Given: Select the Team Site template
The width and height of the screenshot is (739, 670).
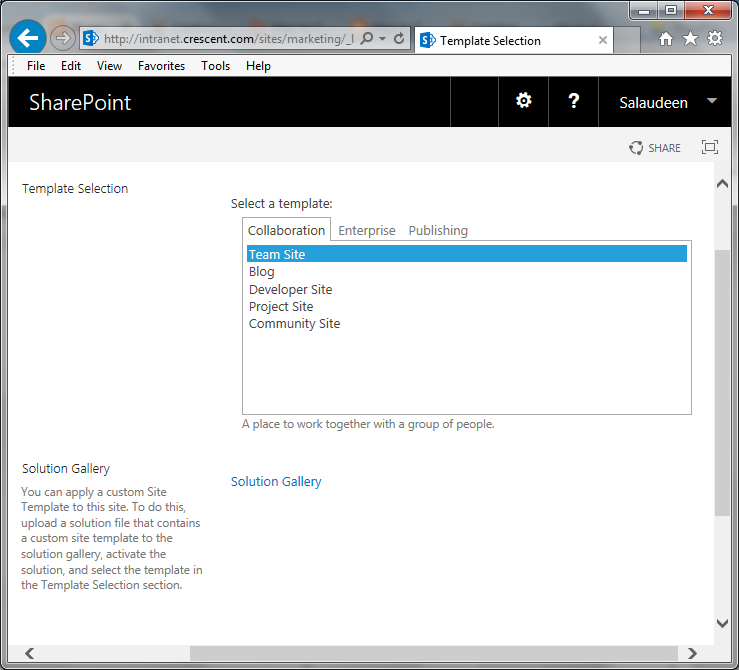Looking at the screenshot, I should point(467,254).
